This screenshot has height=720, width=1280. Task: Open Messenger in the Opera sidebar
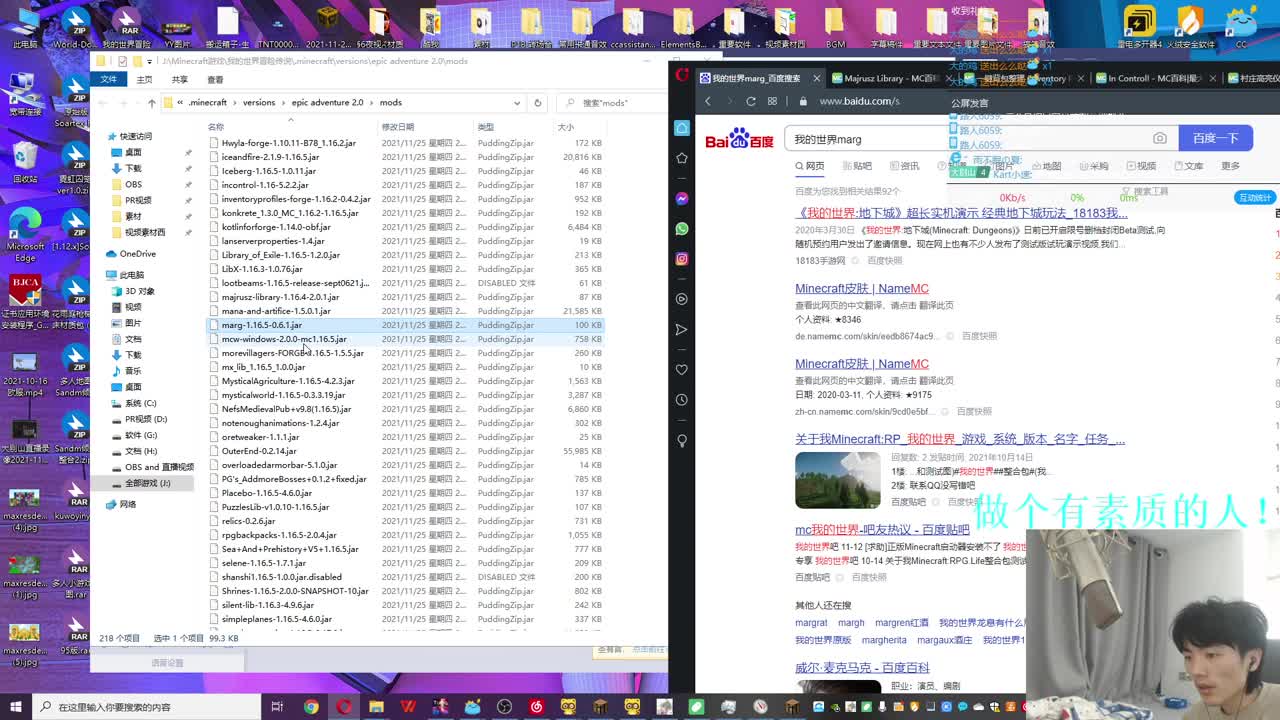682,199
